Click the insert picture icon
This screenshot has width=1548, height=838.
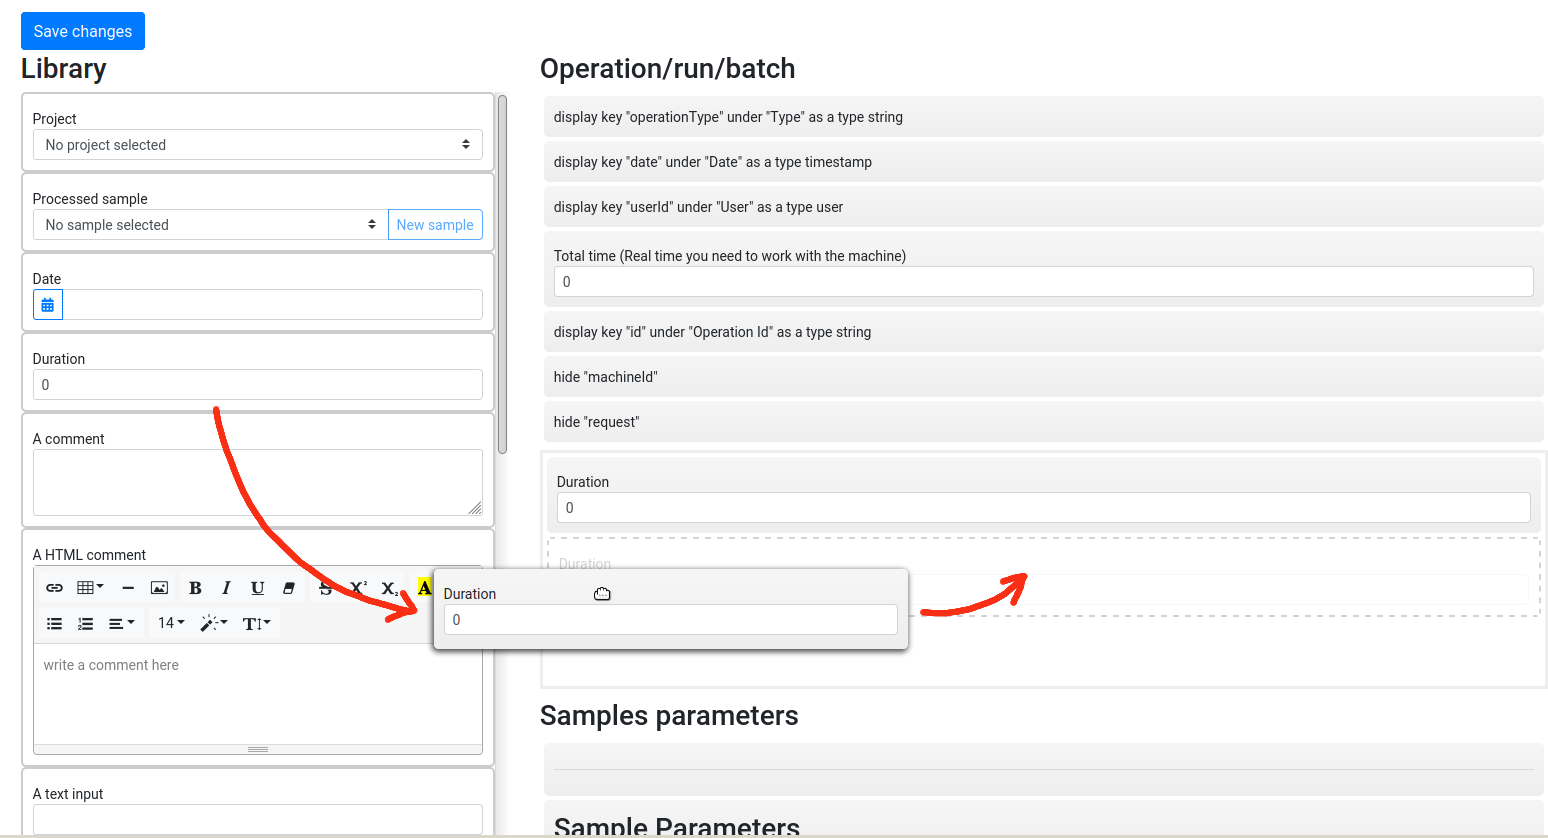coord(159,588)
